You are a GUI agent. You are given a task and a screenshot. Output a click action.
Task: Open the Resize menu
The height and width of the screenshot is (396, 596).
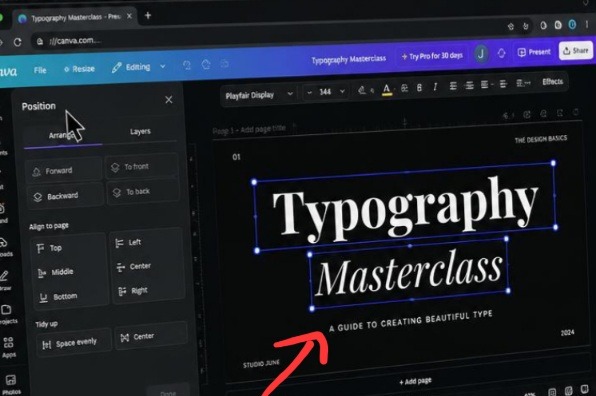coord(79,69)
